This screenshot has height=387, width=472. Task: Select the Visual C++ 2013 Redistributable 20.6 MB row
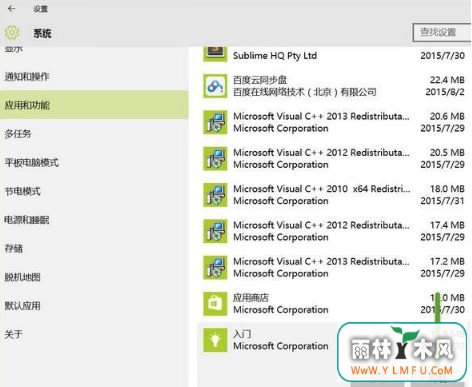(334, 122)
